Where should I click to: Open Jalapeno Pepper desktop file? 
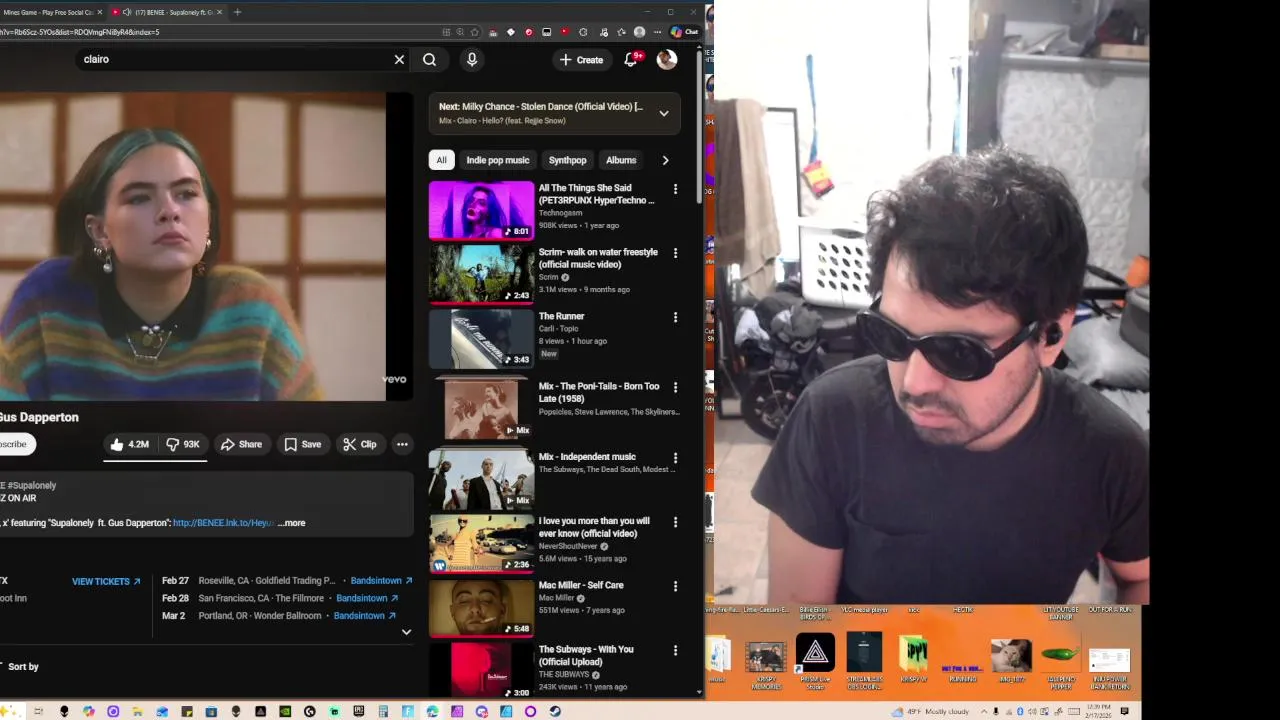point(1061,664)
